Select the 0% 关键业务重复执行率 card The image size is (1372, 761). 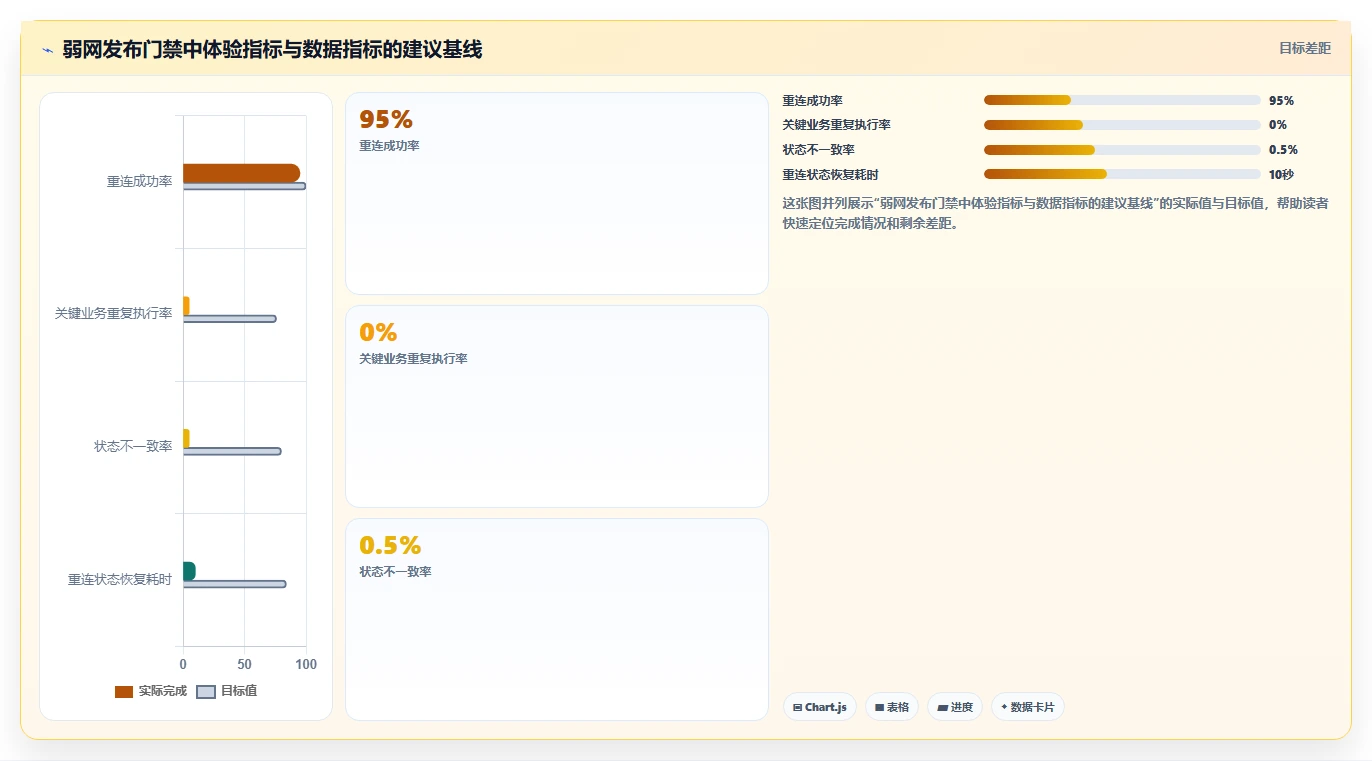557,407
